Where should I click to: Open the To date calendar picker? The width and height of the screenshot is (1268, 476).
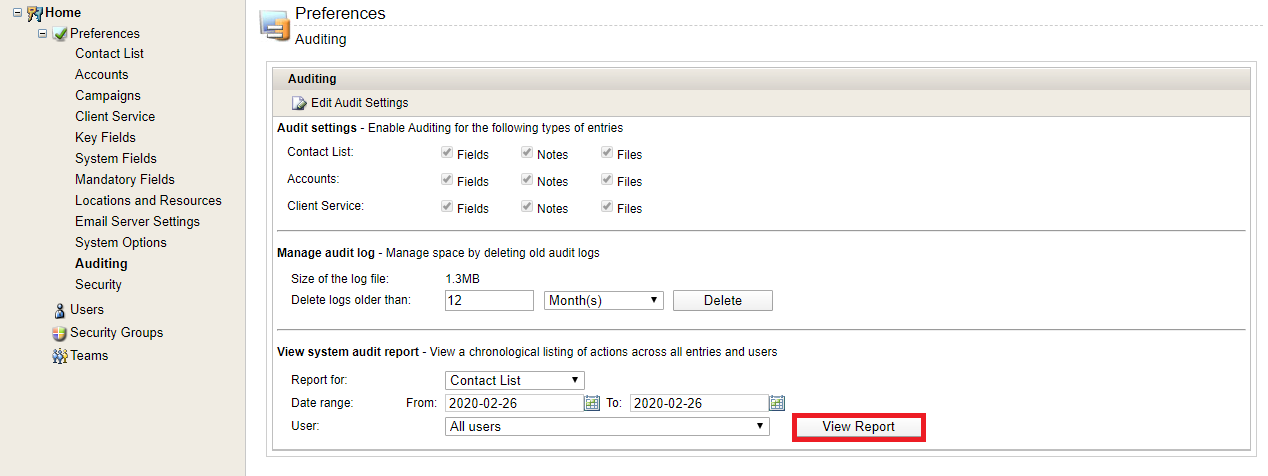777,403
